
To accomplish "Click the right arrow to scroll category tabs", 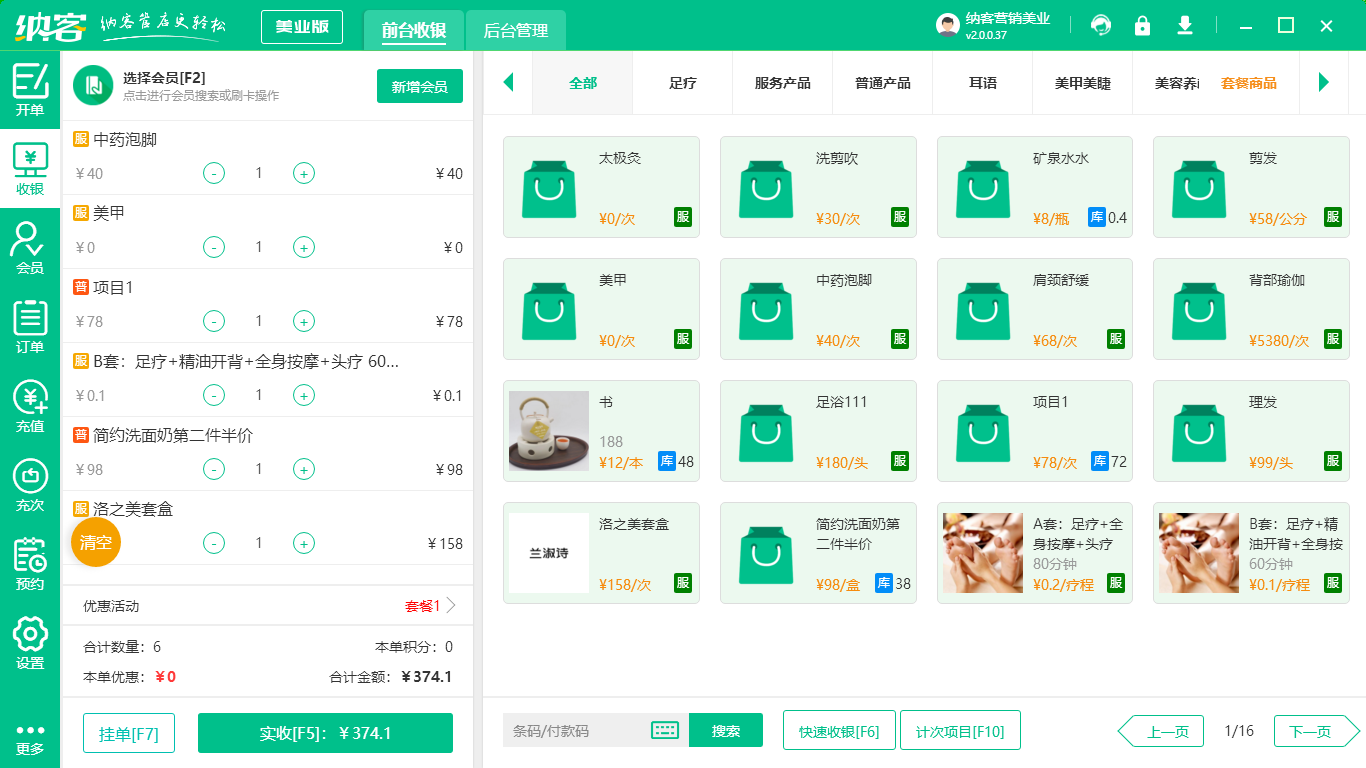I will [x=1325, y=84].
